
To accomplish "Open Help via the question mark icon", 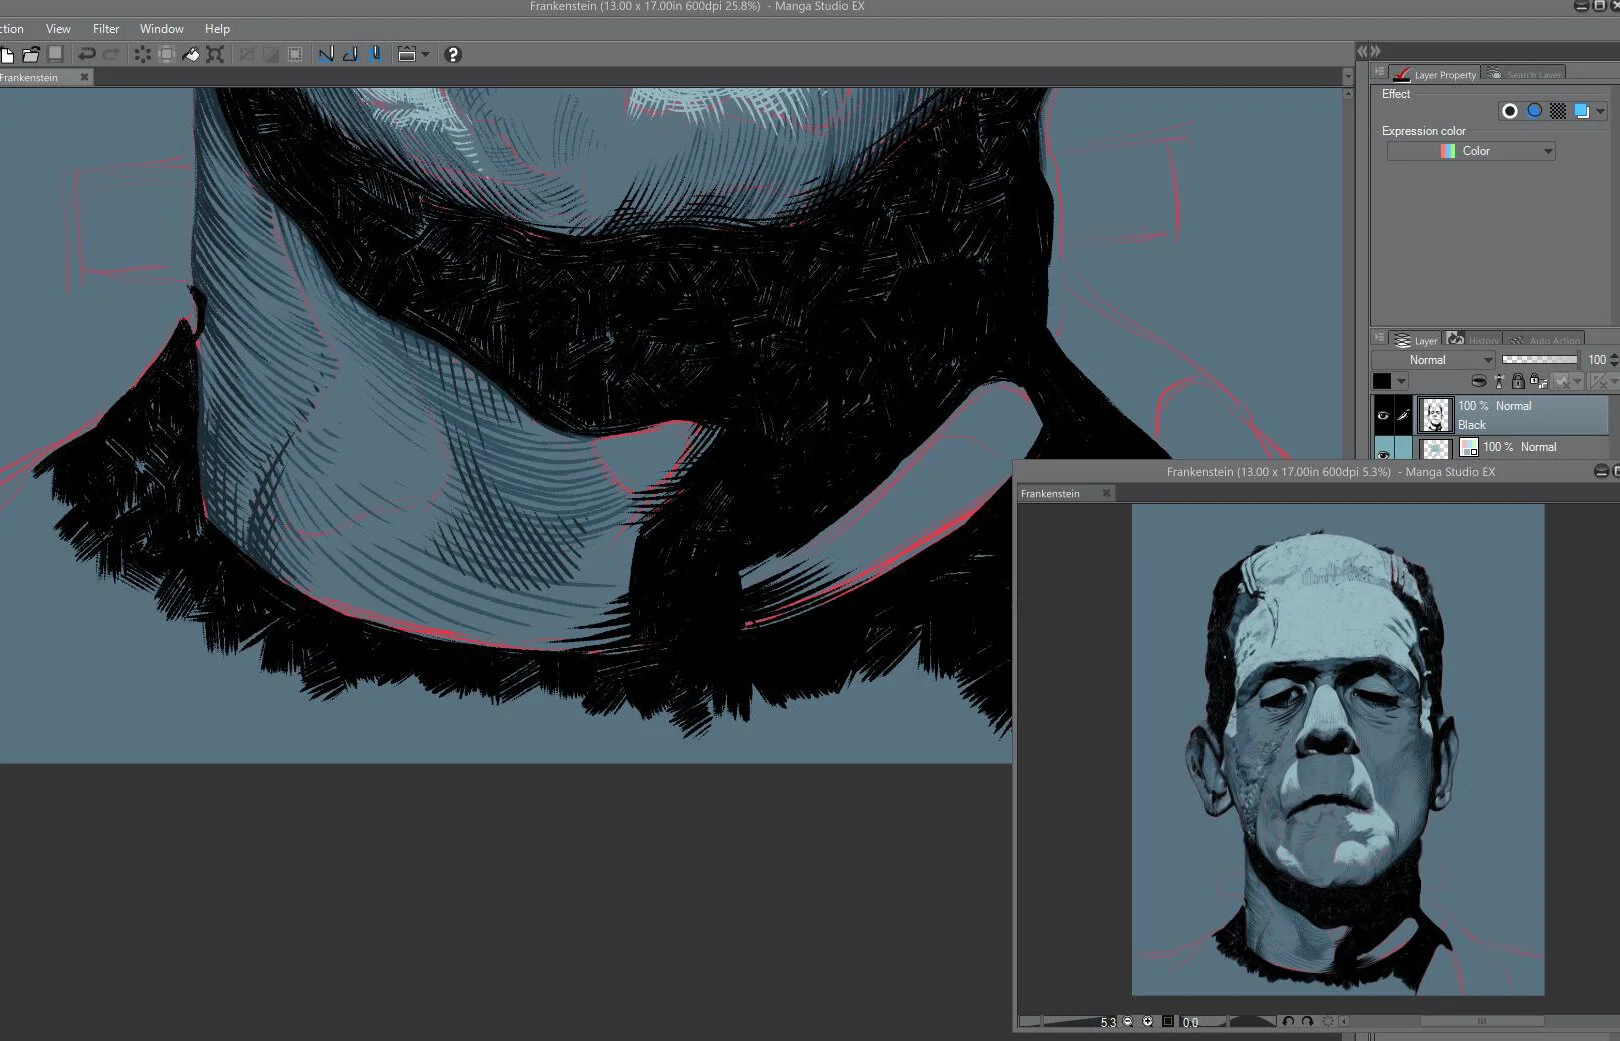I will click(452, 54).
